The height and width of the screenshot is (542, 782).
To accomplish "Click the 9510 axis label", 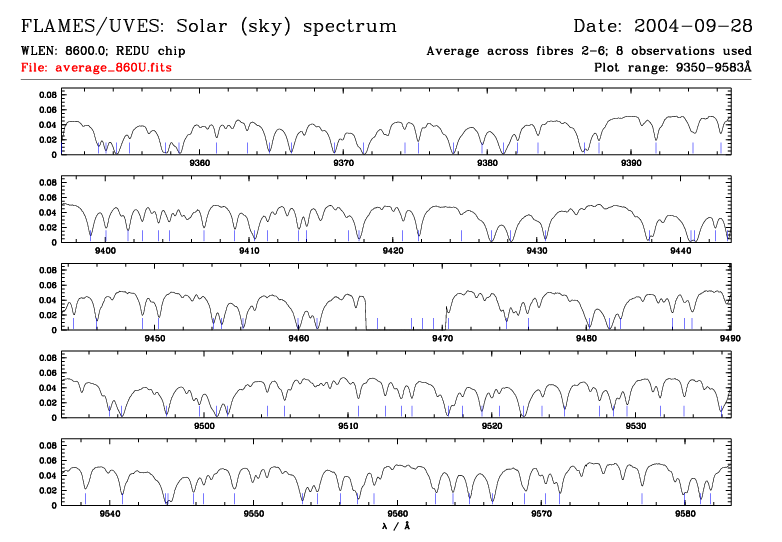I will (348, 426).
